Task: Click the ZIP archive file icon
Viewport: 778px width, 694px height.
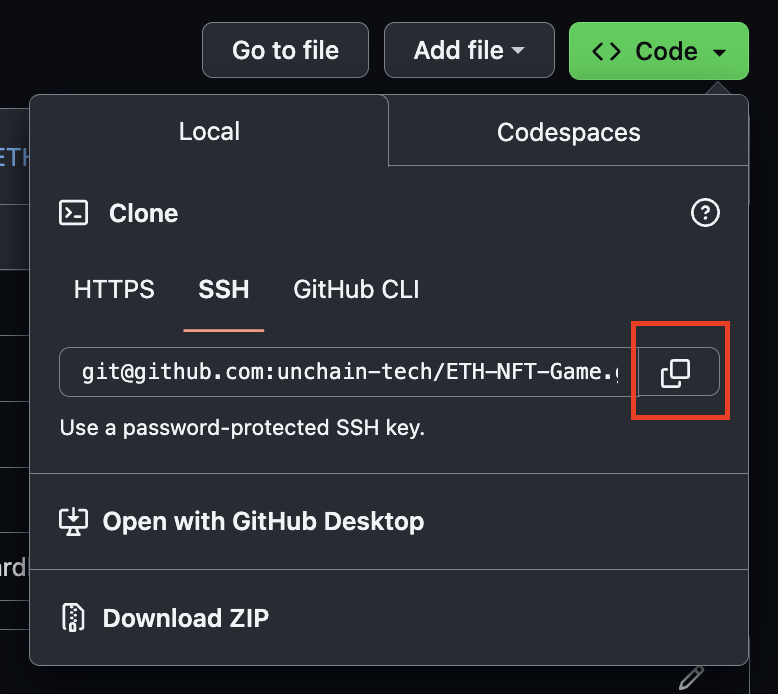Action: 73,618
